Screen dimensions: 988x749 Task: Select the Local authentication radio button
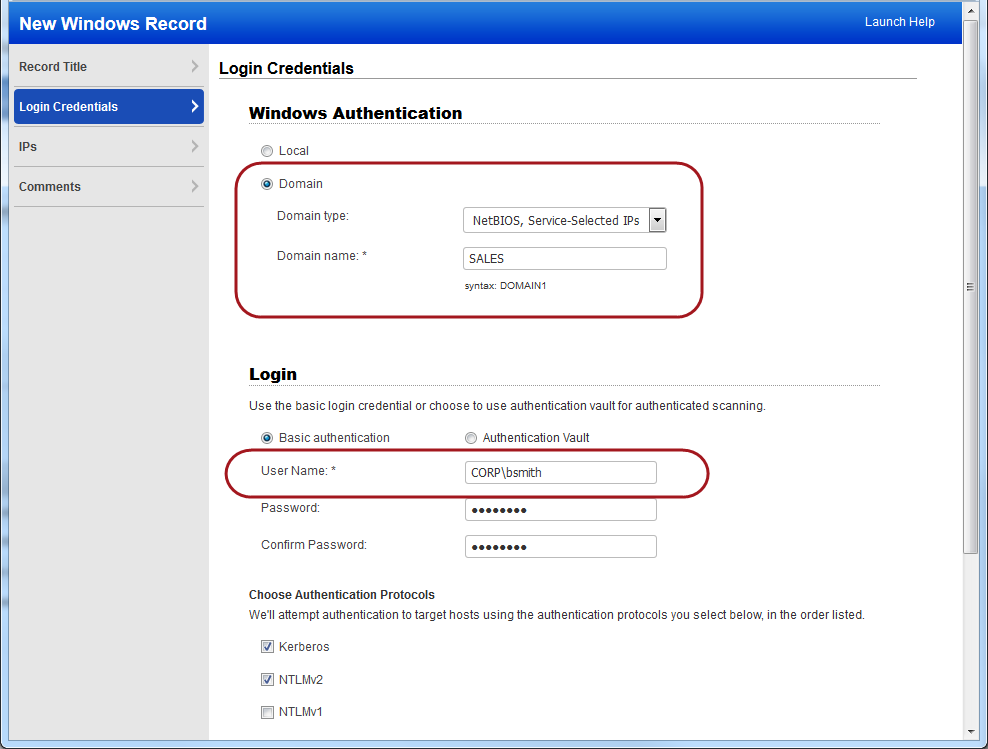tap(267, 150)
